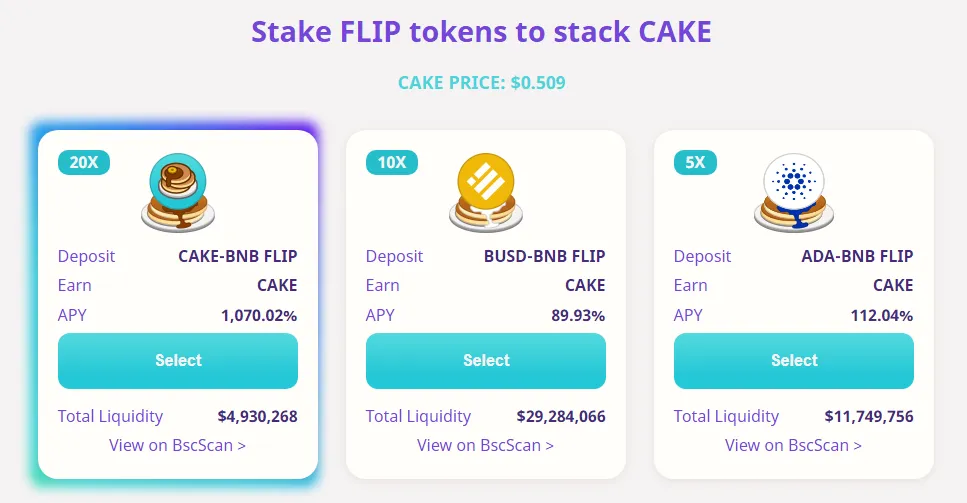Click the CAKE PRICE $0.509 text
This screenshot has height=503, width=967.
[482, 83]
